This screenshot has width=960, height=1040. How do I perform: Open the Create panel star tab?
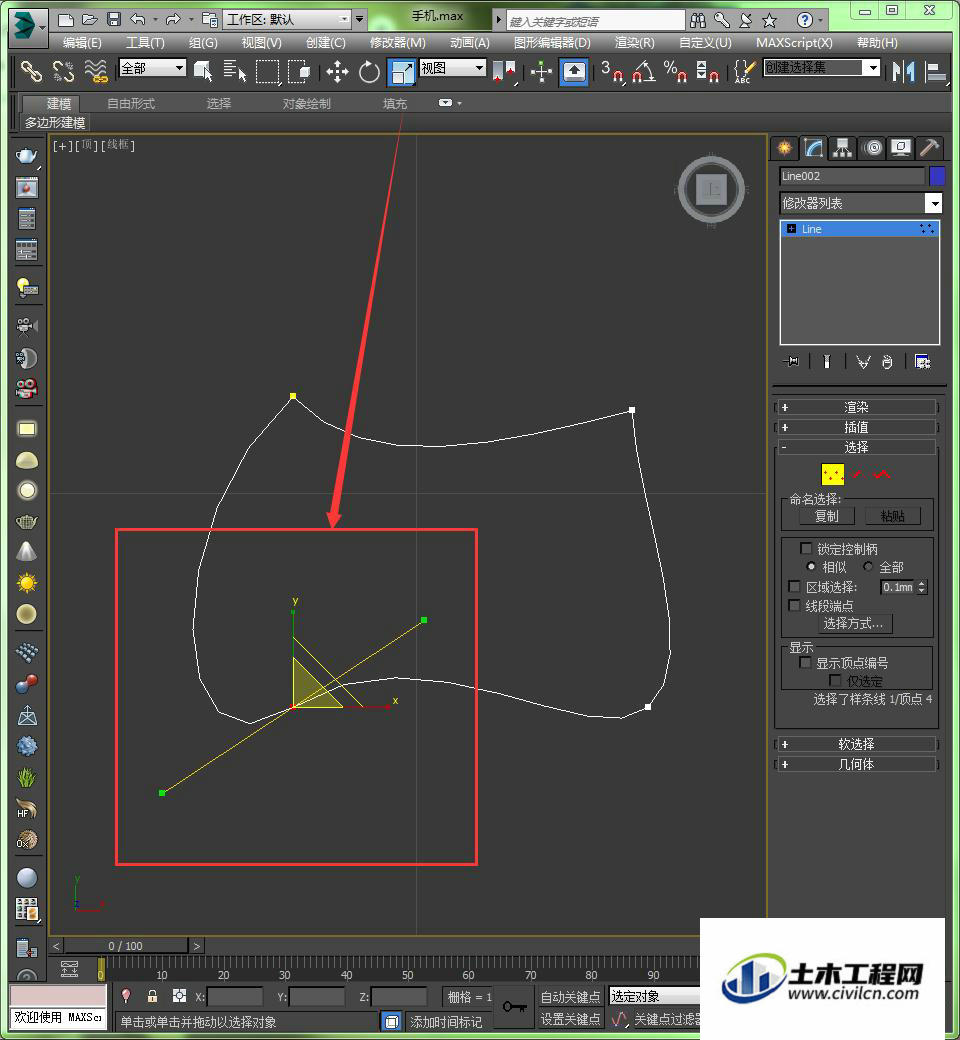(x=784, y=147)
